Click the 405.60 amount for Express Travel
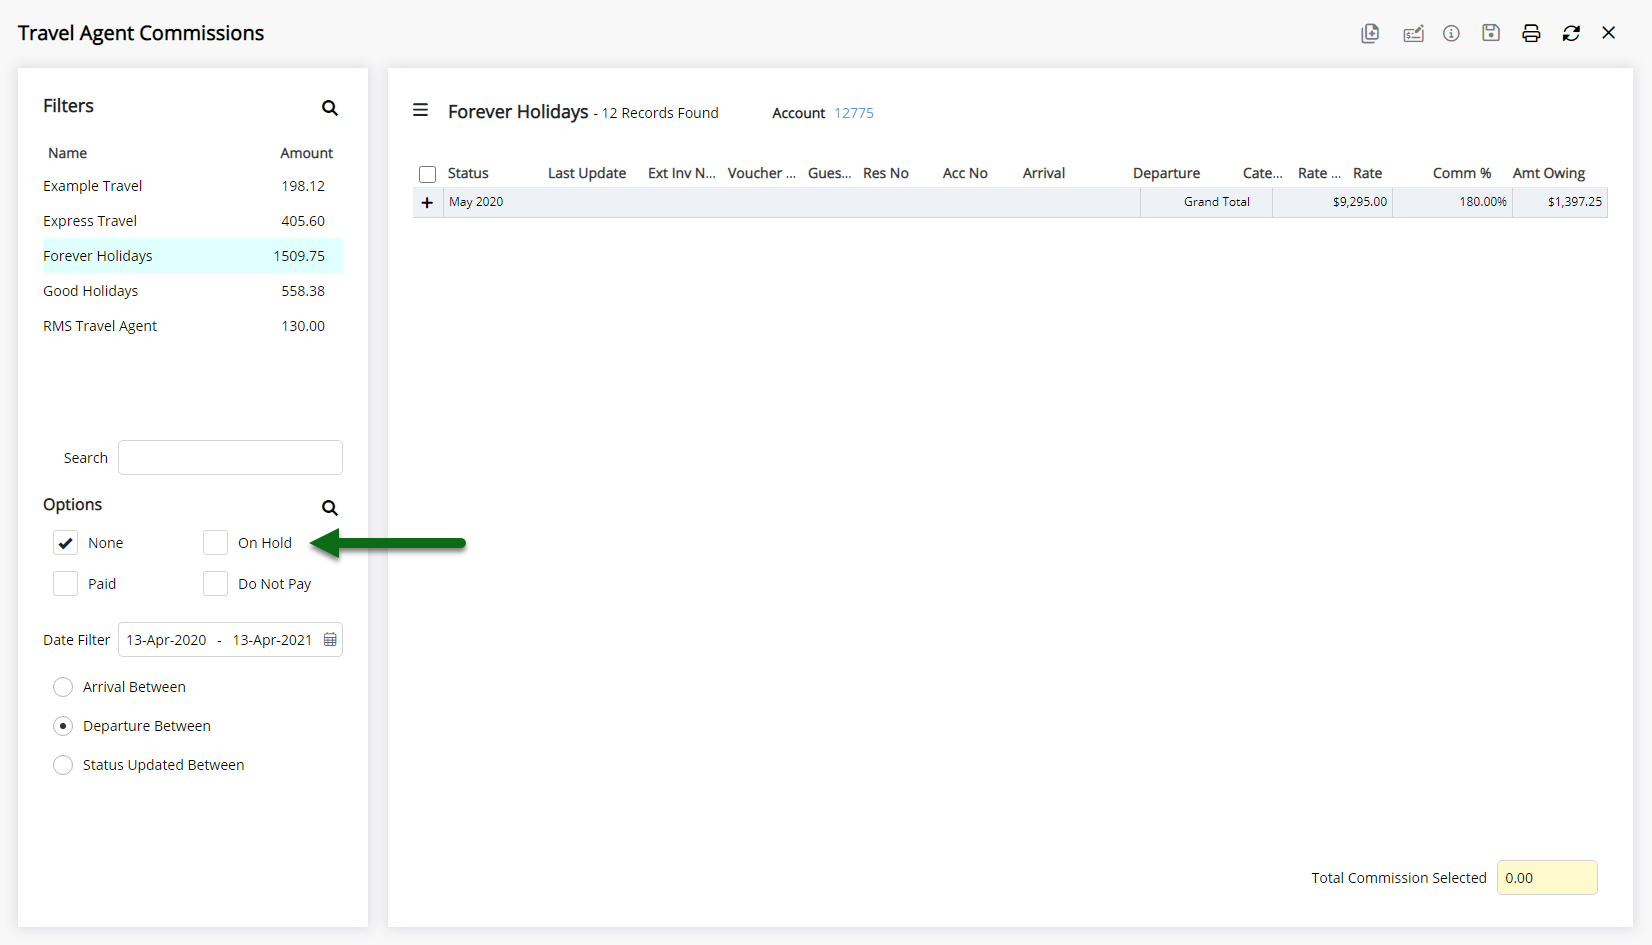Screen dimensions: 1652x945 [303, 221]
